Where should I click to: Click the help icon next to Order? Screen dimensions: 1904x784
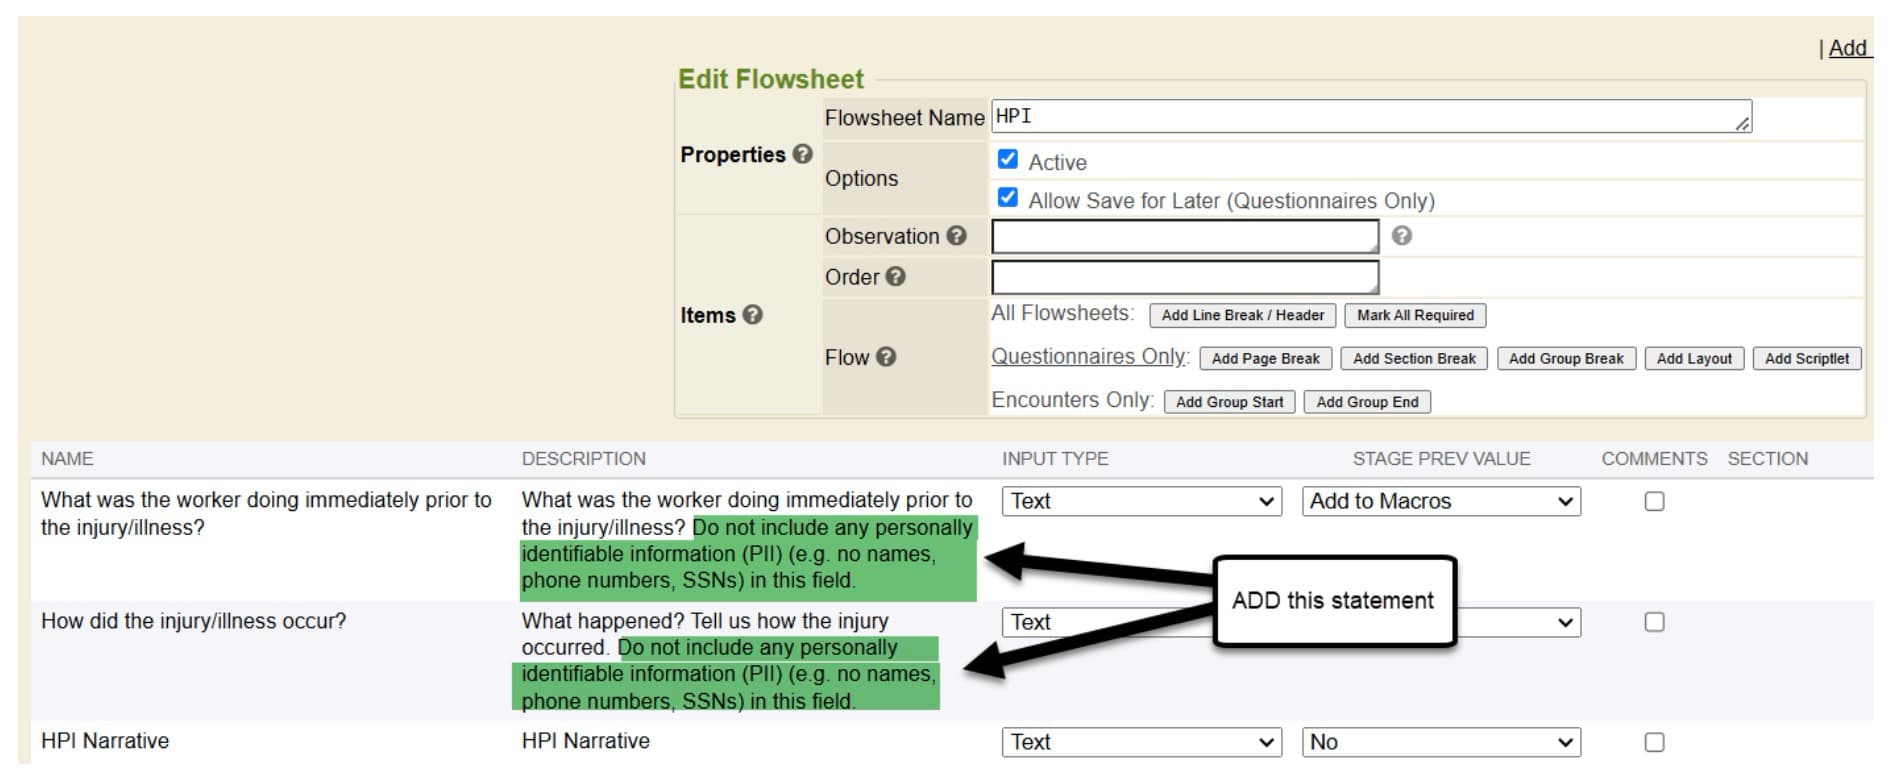tap(895, 277)
